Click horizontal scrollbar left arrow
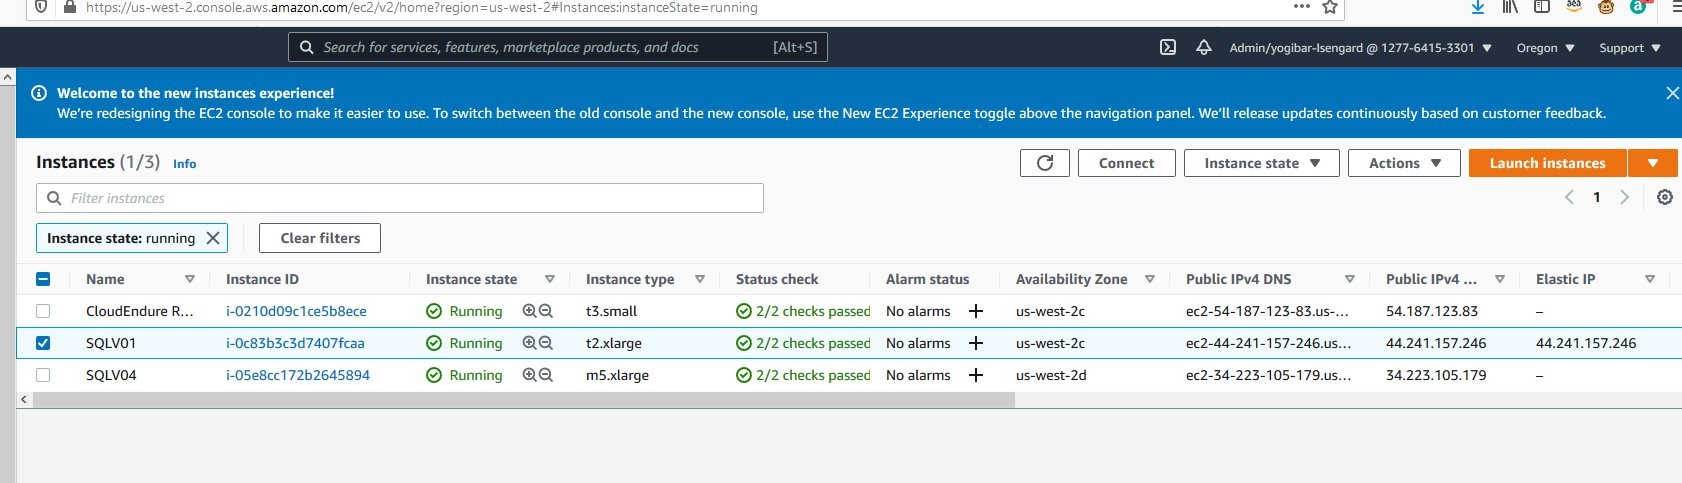1682x483 pixels. pos(24,399)
